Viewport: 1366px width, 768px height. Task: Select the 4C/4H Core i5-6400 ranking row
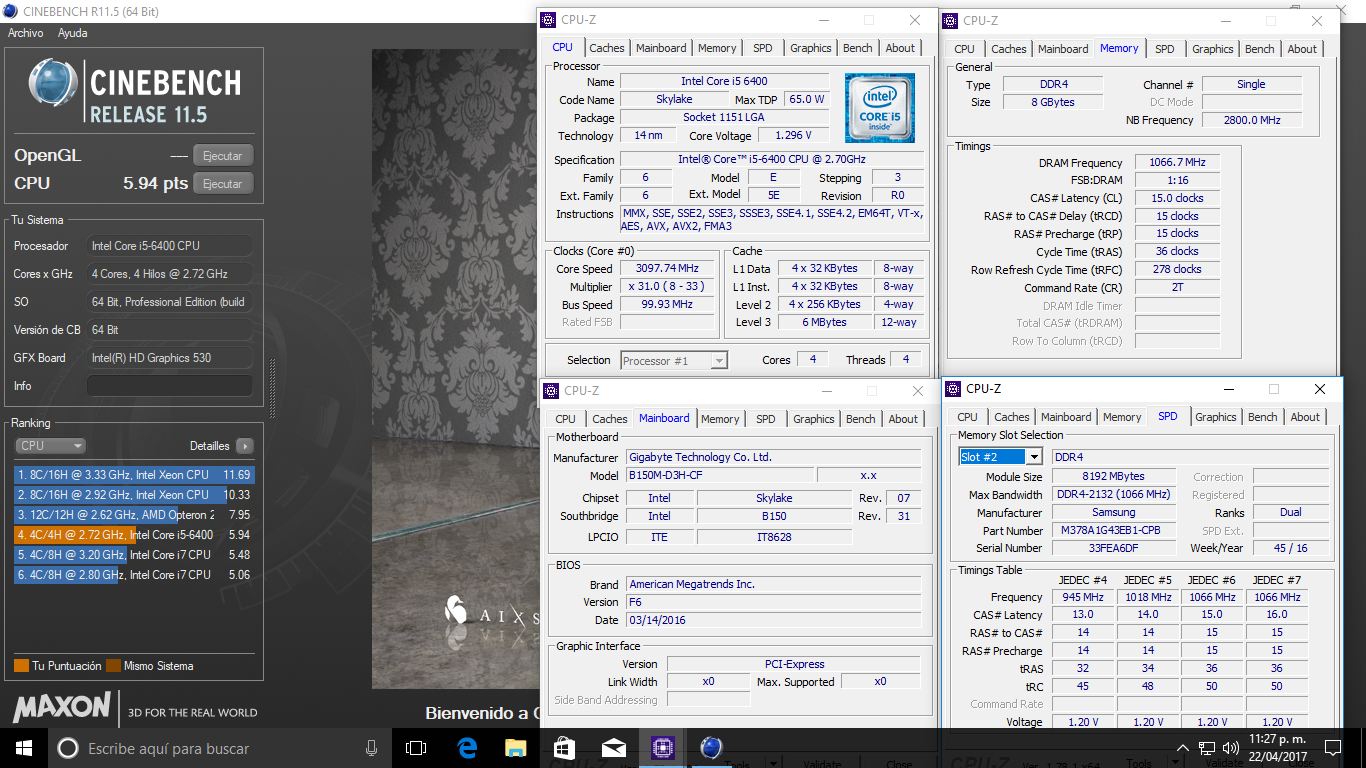pos(134,535)
